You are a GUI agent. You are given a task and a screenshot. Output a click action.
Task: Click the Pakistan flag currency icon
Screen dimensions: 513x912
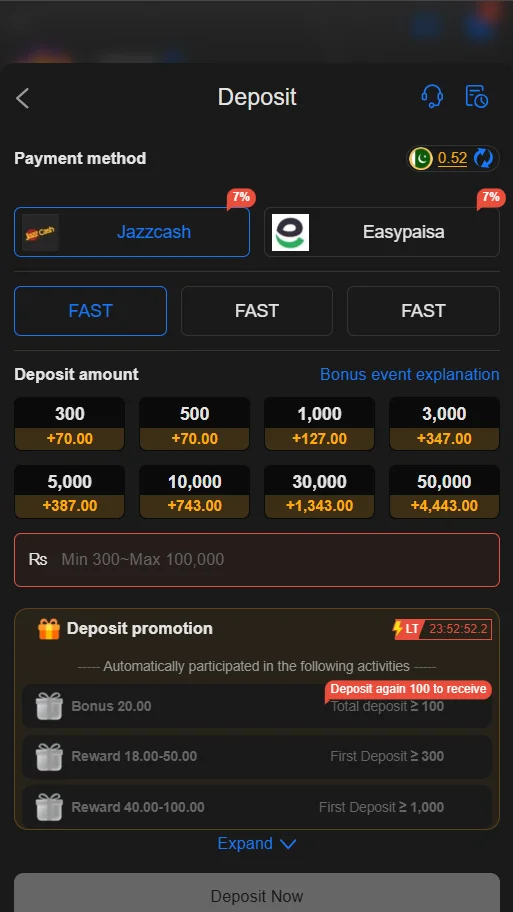(x=421, y=158)
